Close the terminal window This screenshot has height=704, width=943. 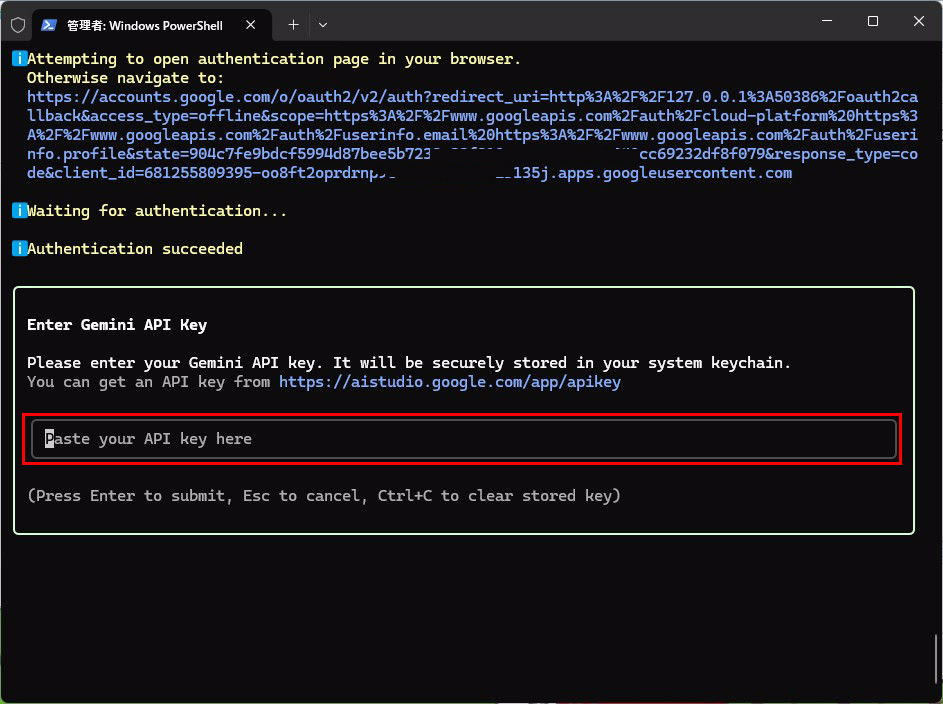[918, 21]
